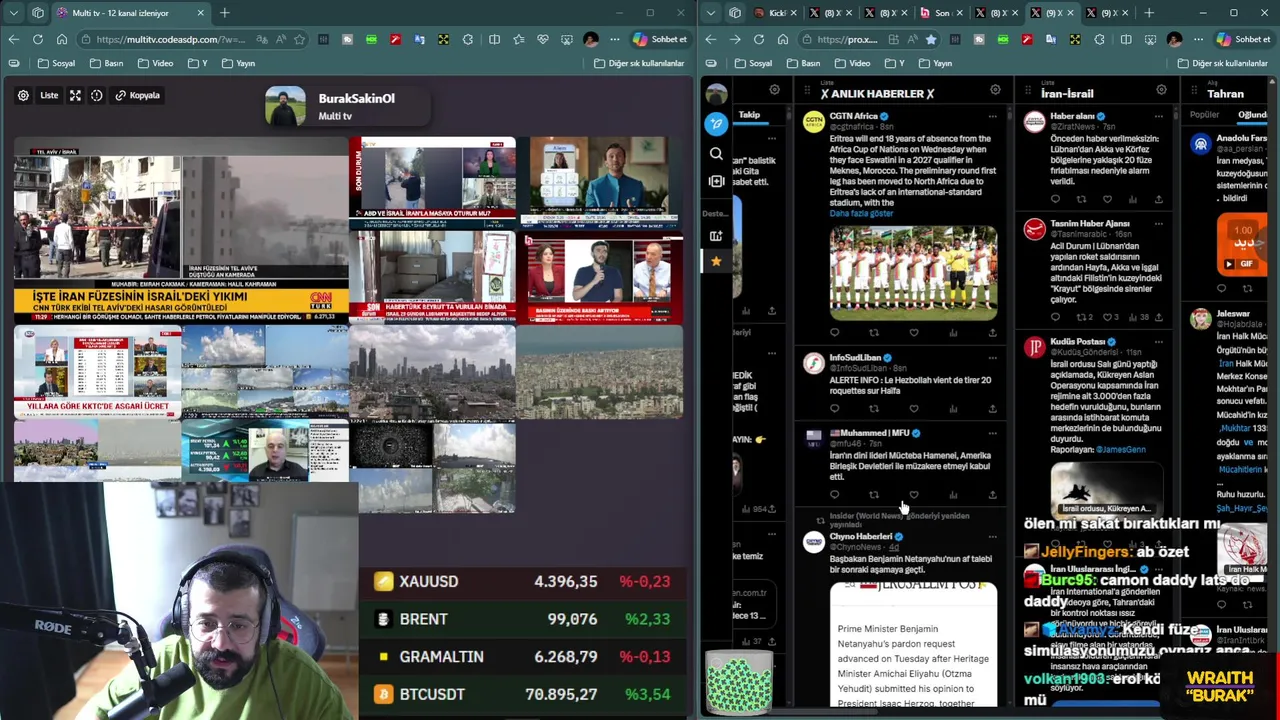Open Chyno Haberleri profile name
1280x720 pixels.
tap(861, 536)
